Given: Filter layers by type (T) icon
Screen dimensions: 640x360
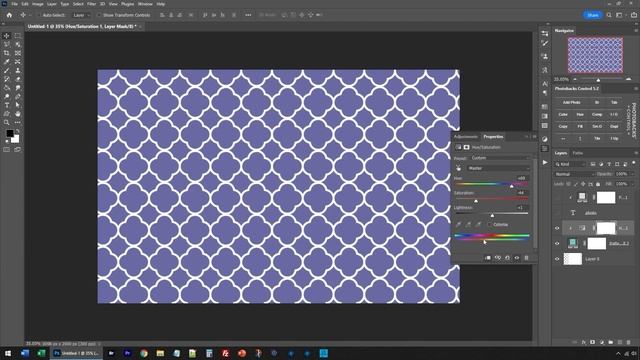Looking at the screenshot, I should pos(609,164).
